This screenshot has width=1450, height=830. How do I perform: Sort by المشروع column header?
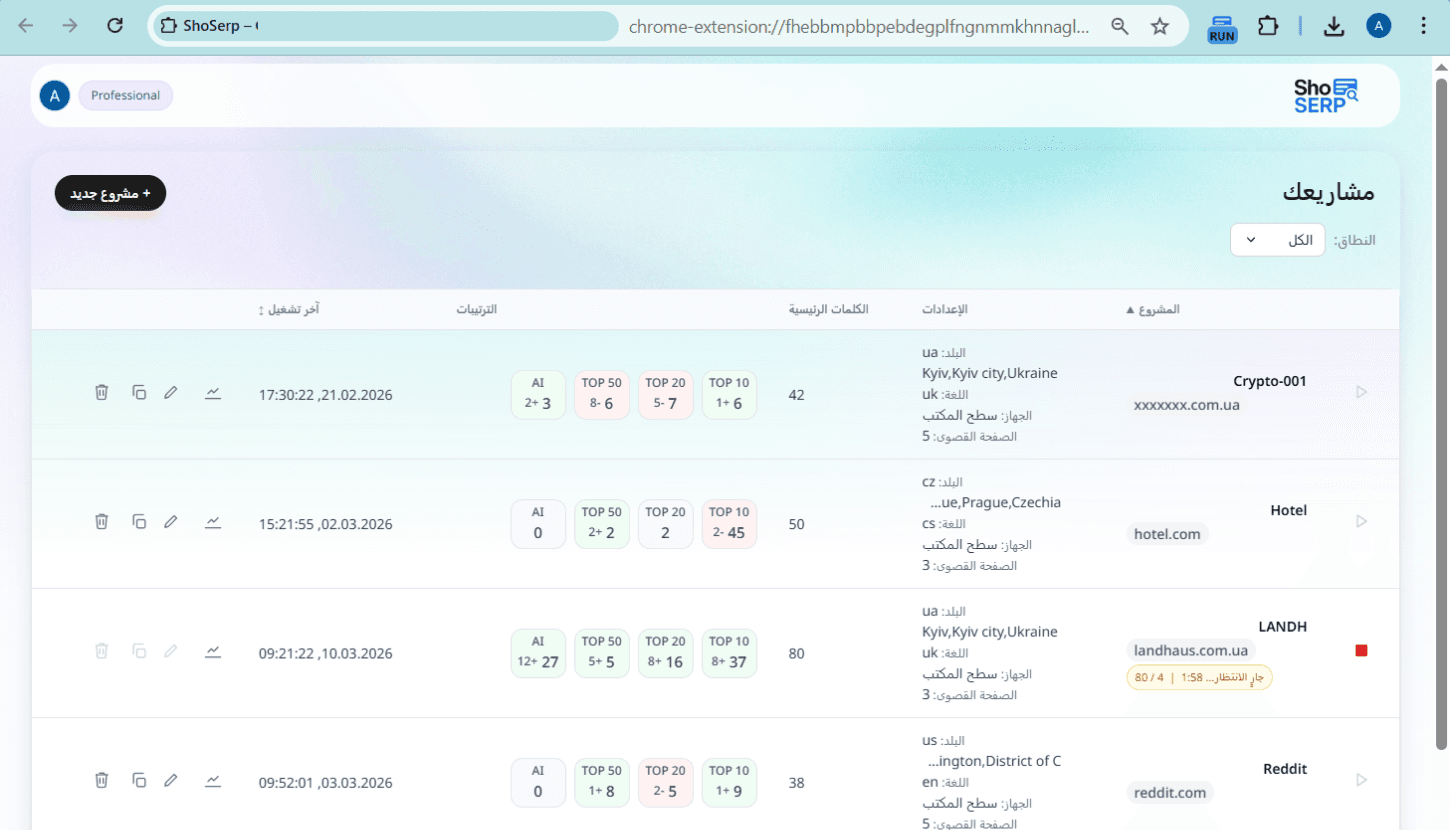1153,310
